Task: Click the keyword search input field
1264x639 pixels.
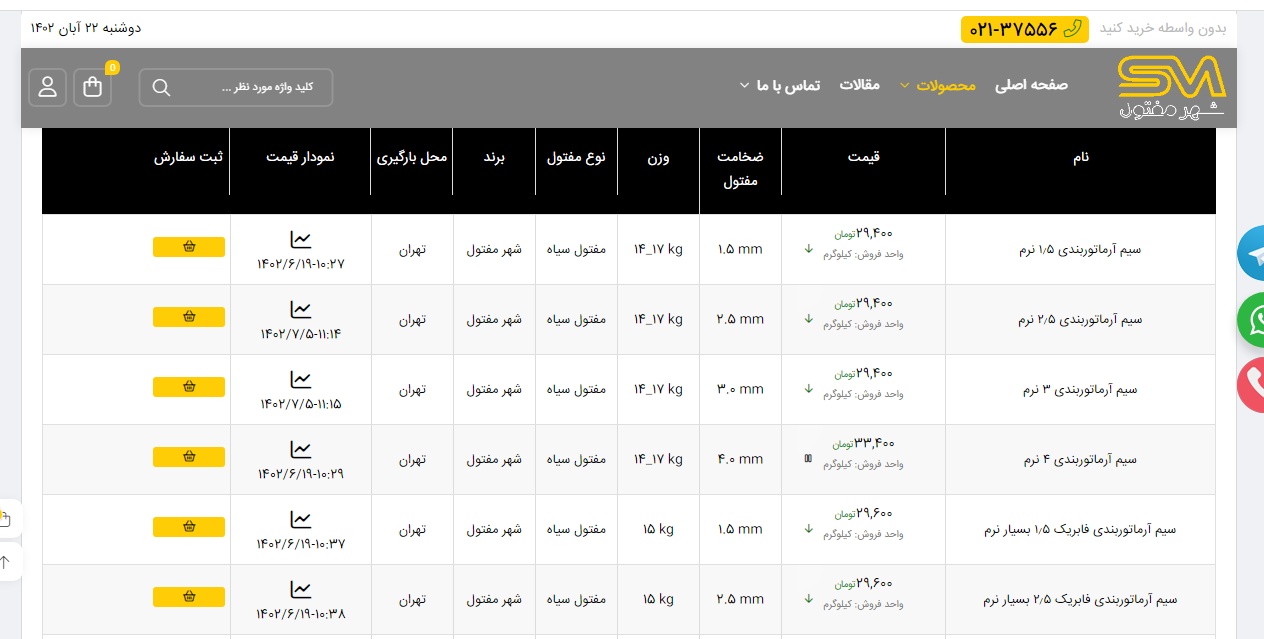Action: pyautogui.click(x=250, y=87)
